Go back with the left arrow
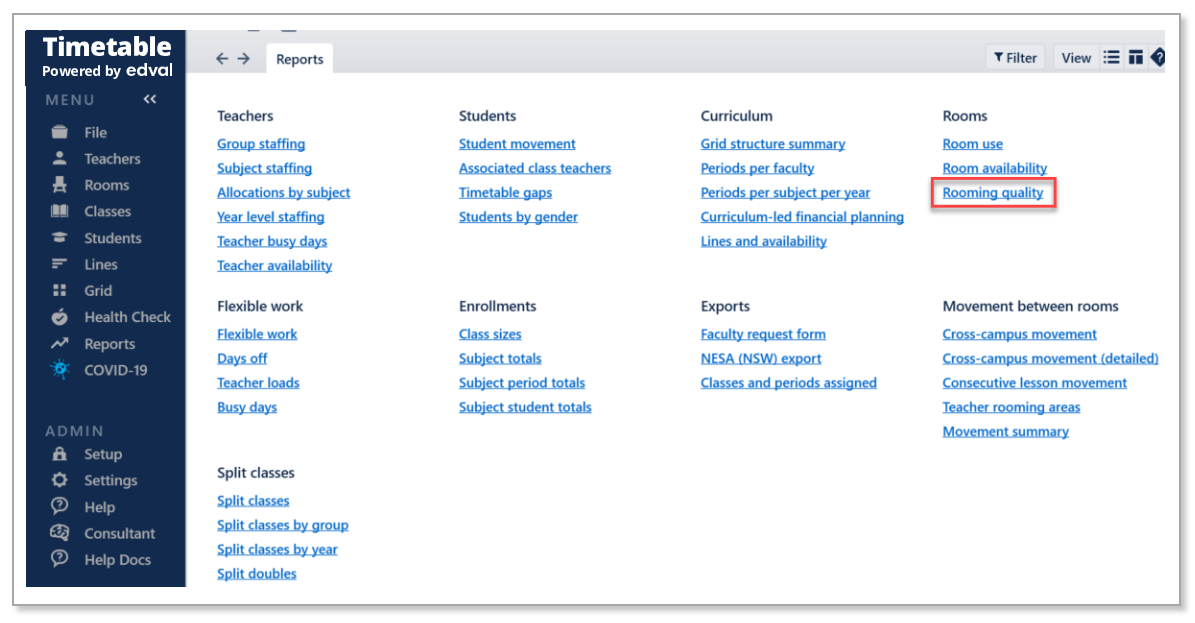The image size is (1195, 623). (223, 59)
